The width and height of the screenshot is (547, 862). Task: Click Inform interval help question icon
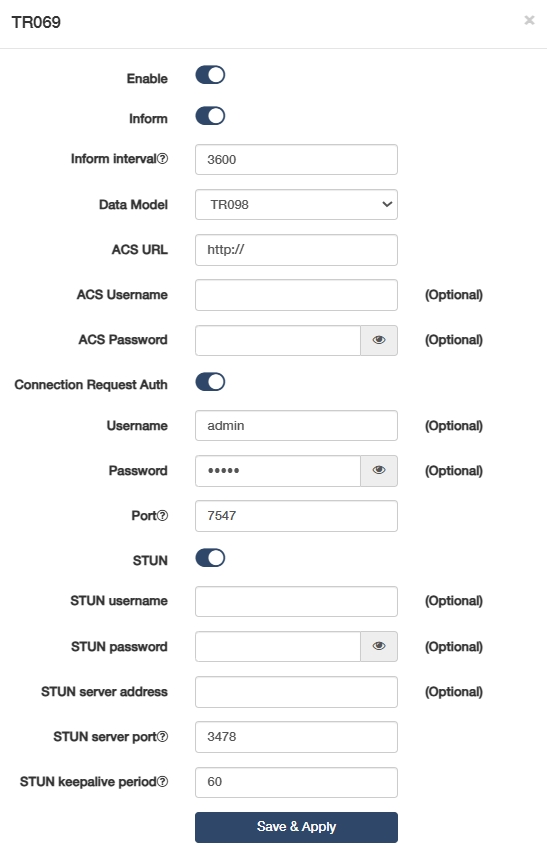point(163,158)
